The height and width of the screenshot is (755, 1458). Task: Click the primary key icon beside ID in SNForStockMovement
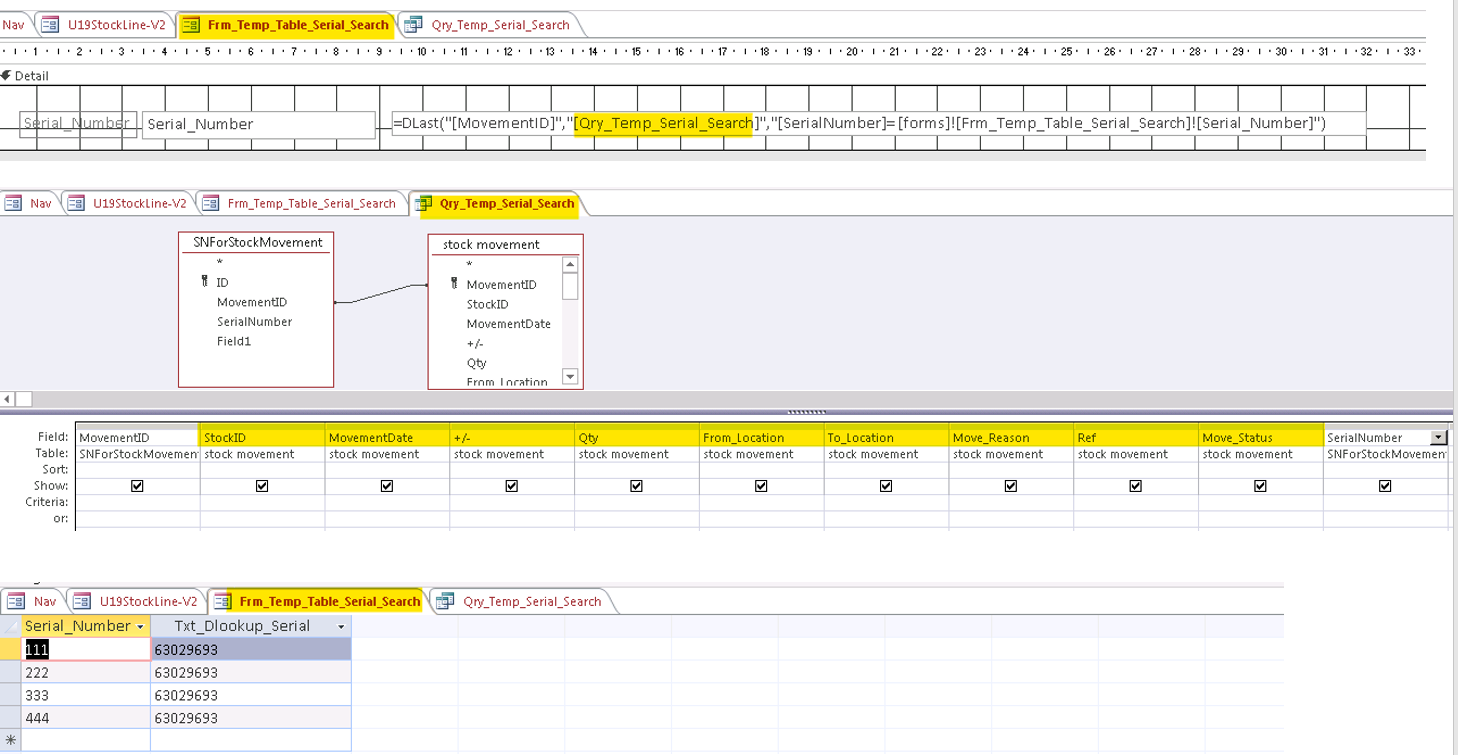click(205, 282)
